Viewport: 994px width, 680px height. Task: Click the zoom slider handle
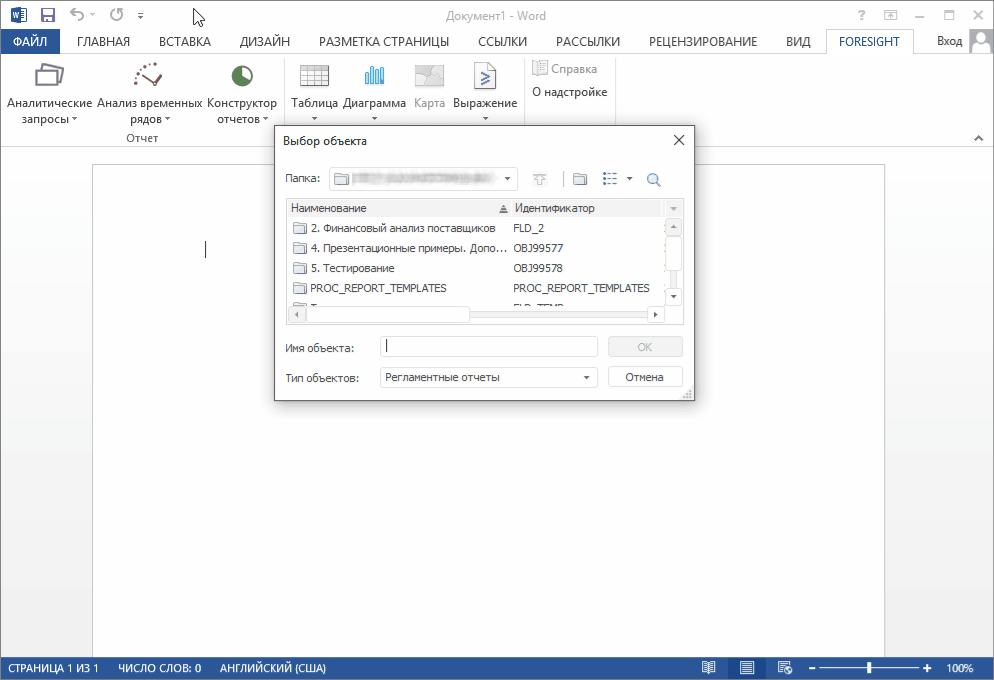click(x=869, y=668)
